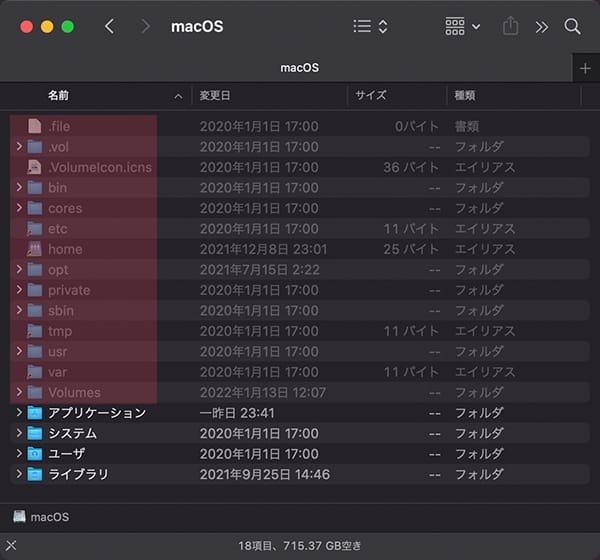Click date 2021年9月25日 14:46
The image size is (600, 560).
tap(265, 475)
